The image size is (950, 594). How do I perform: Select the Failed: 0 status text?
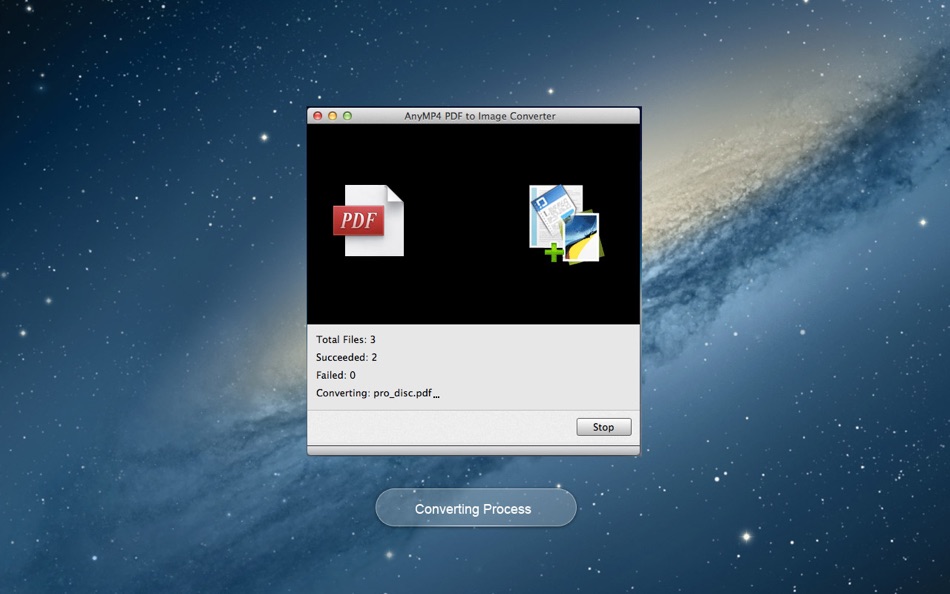(336, 375)
